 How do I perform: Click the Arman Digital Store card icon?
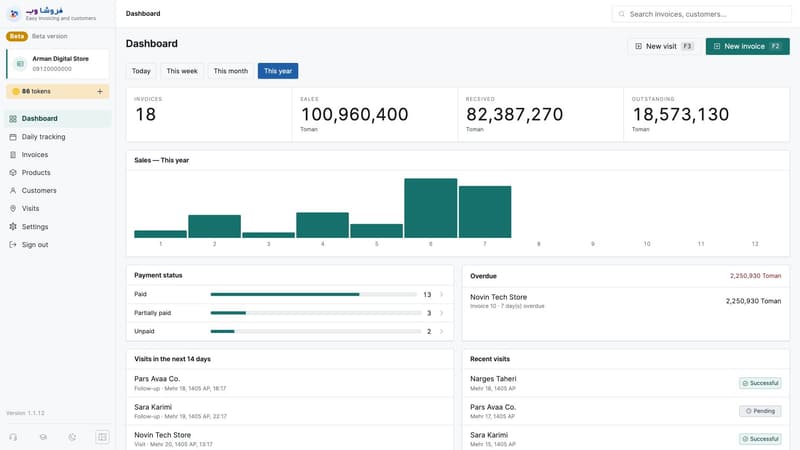tap(20, 64)
